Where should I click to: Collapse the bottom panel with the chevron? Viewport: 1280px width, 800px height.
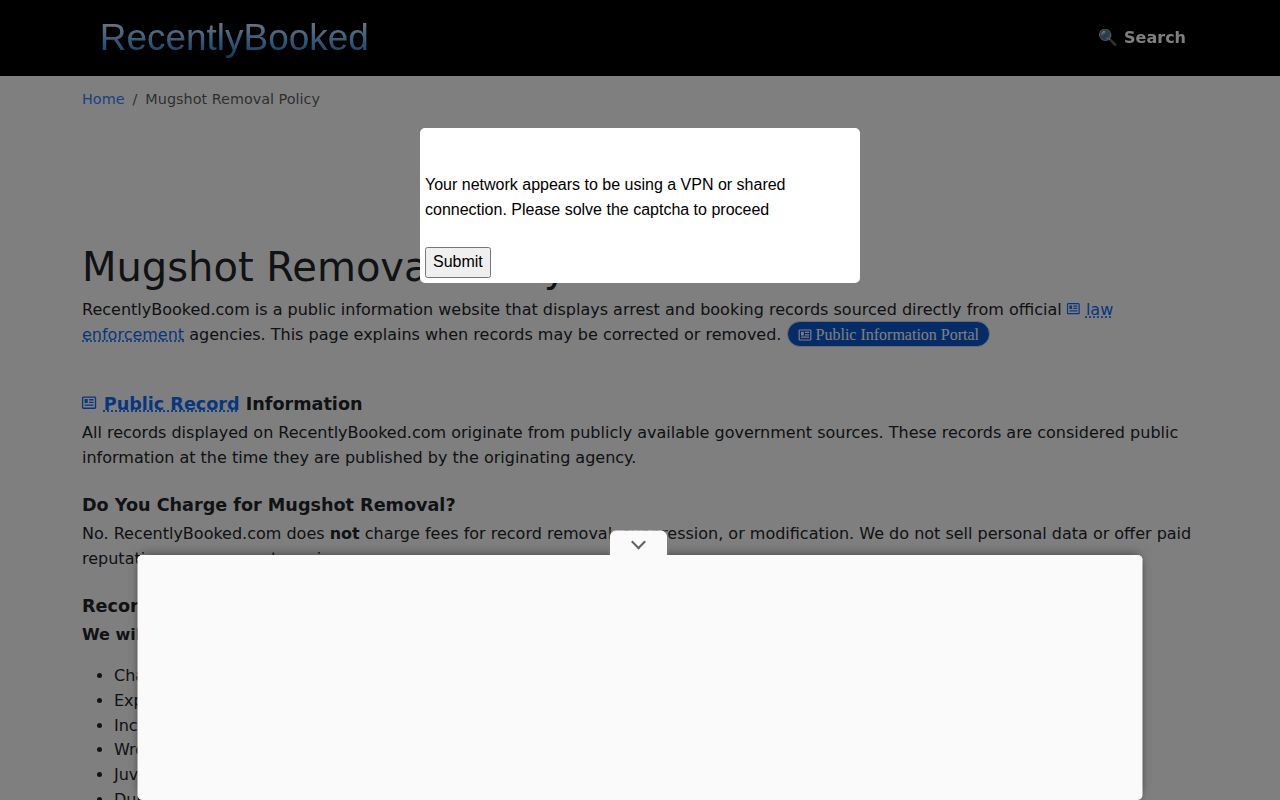point(638,544)
